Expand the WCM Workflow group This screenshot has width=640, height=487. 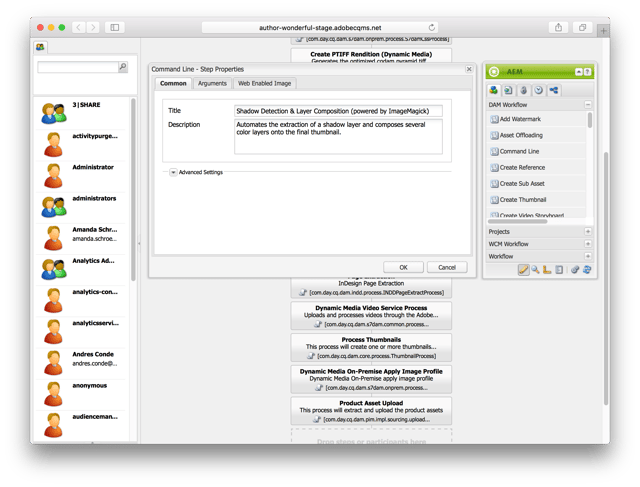point(588,244)
